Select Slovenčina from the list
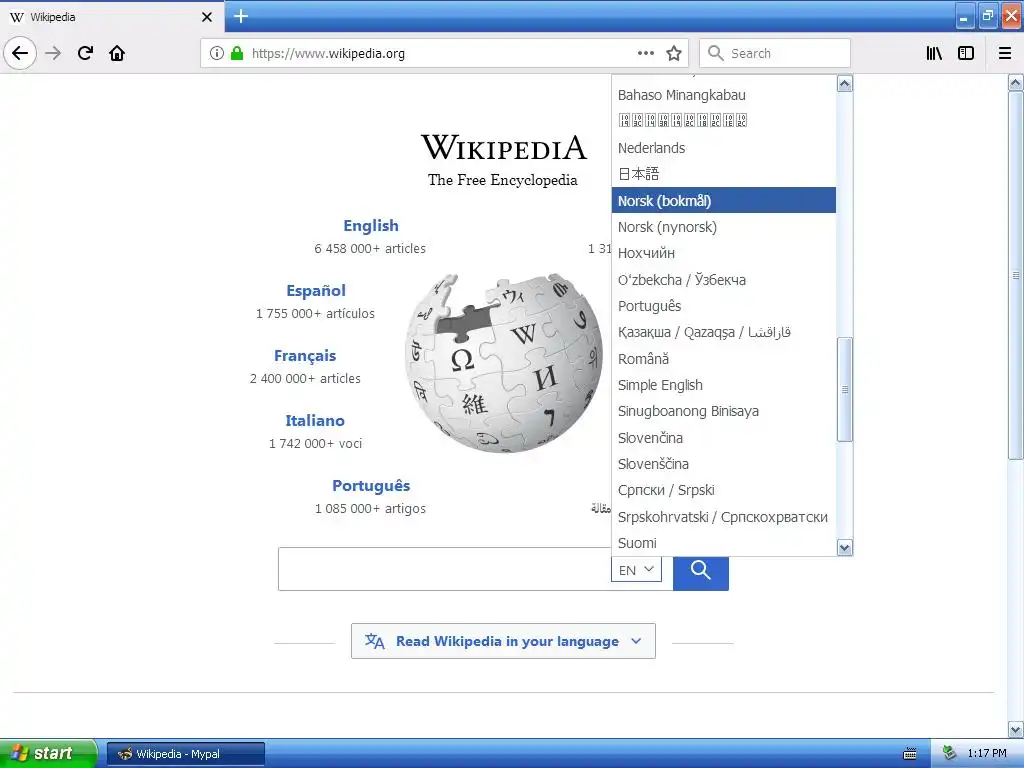Screen dimensions: 1024x768 click(724, 438)
